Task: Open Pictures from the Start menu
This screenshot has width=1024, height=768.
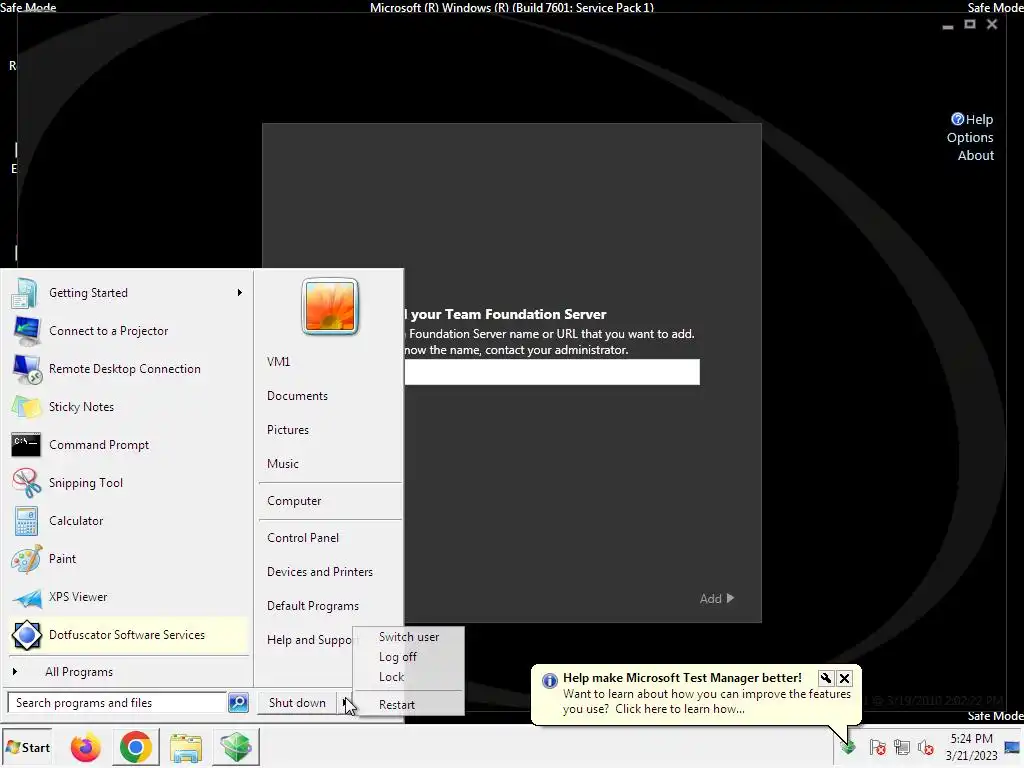Action: coord(288,430)
